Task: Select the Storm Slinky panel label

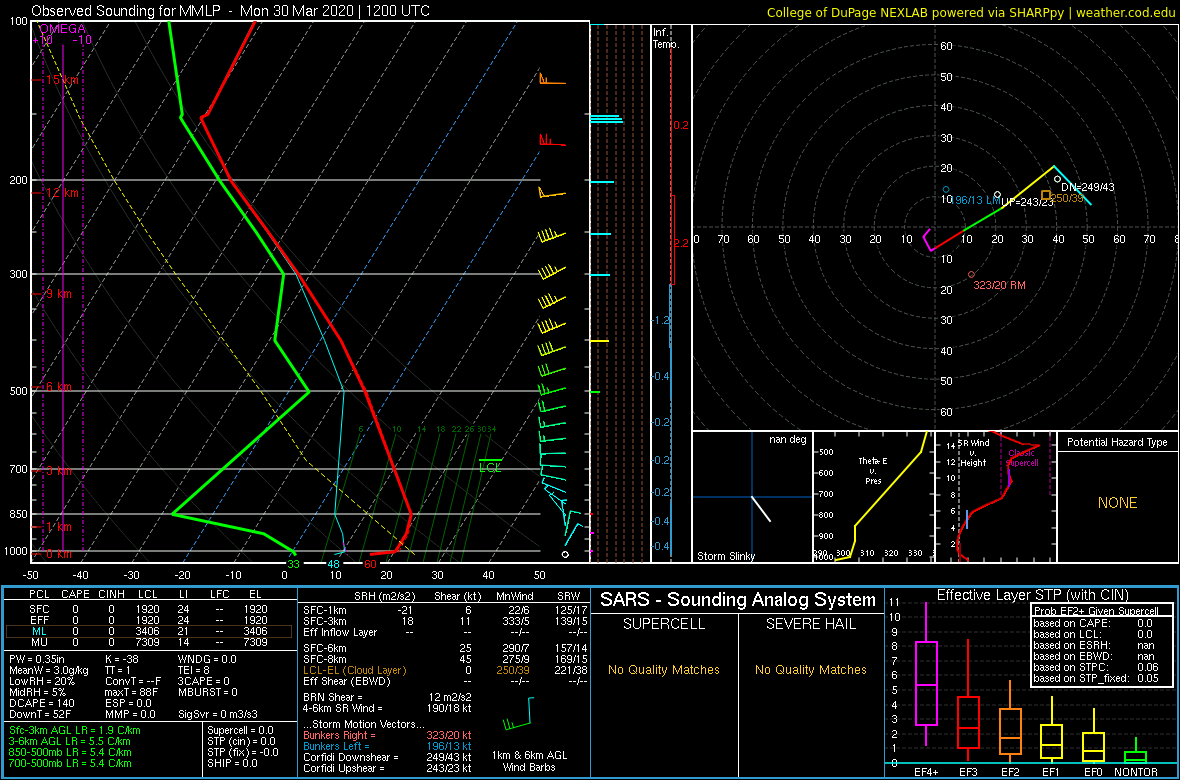Action: point(726,556)
